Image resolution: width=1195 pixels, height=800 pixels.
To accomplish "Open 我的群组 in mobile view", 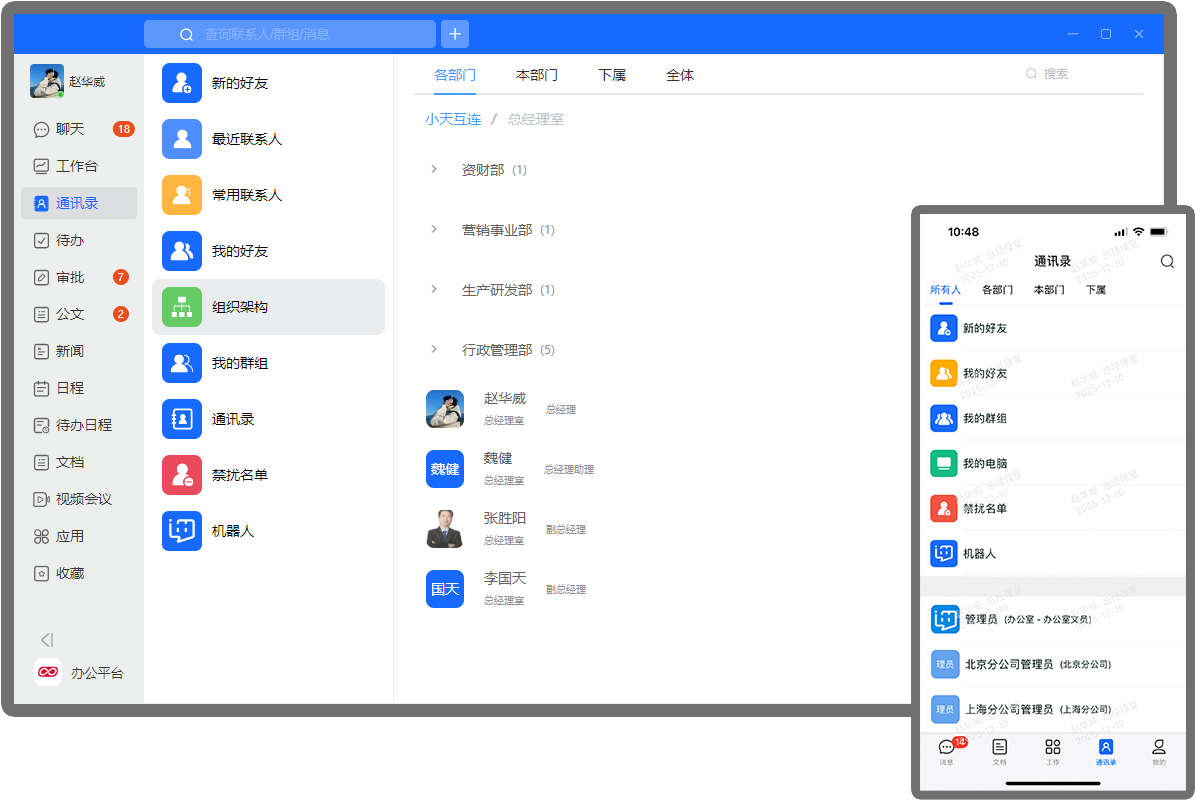I will point(1052,418).
